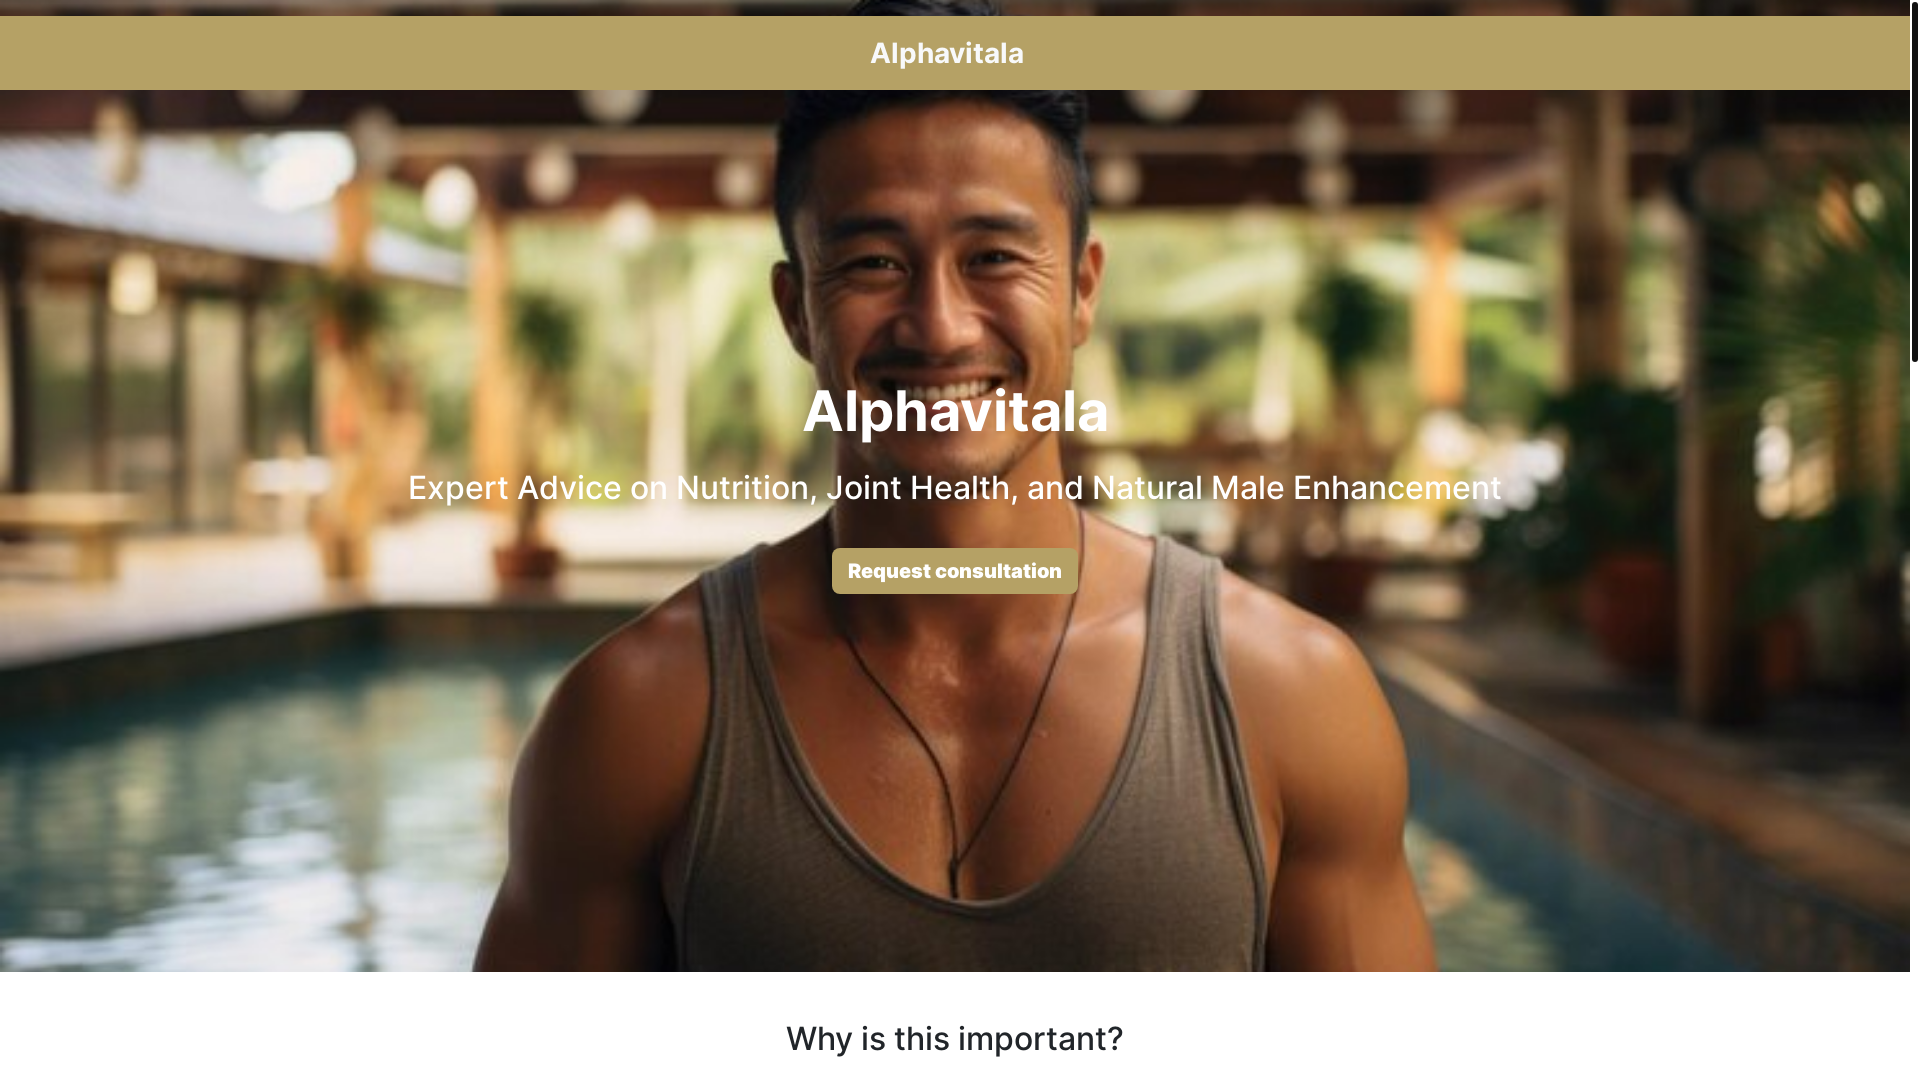
Task: Click the Request consultation button
Action: (x=954, y=571)
